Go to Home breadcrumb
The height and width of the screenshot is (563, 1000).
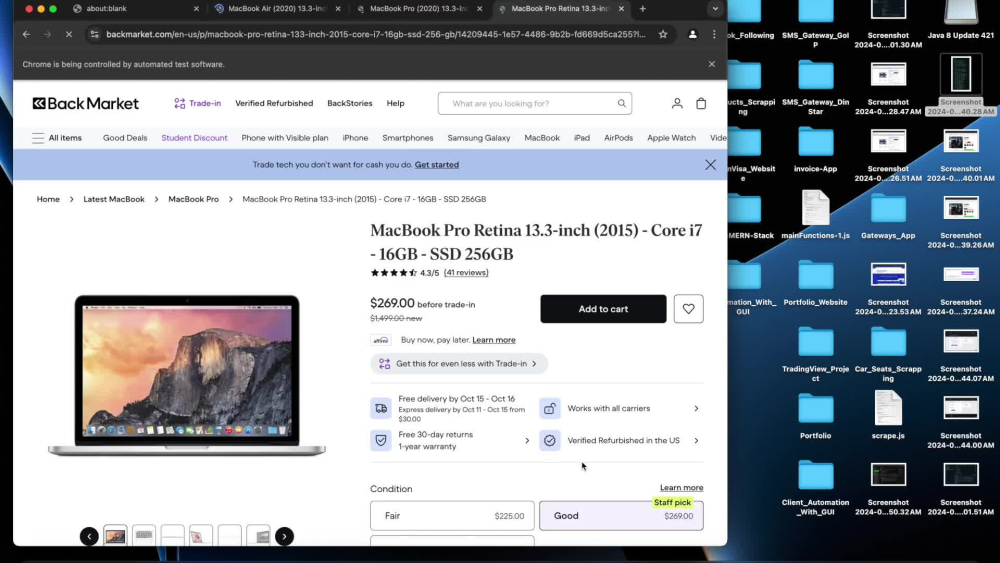point(48,199)
